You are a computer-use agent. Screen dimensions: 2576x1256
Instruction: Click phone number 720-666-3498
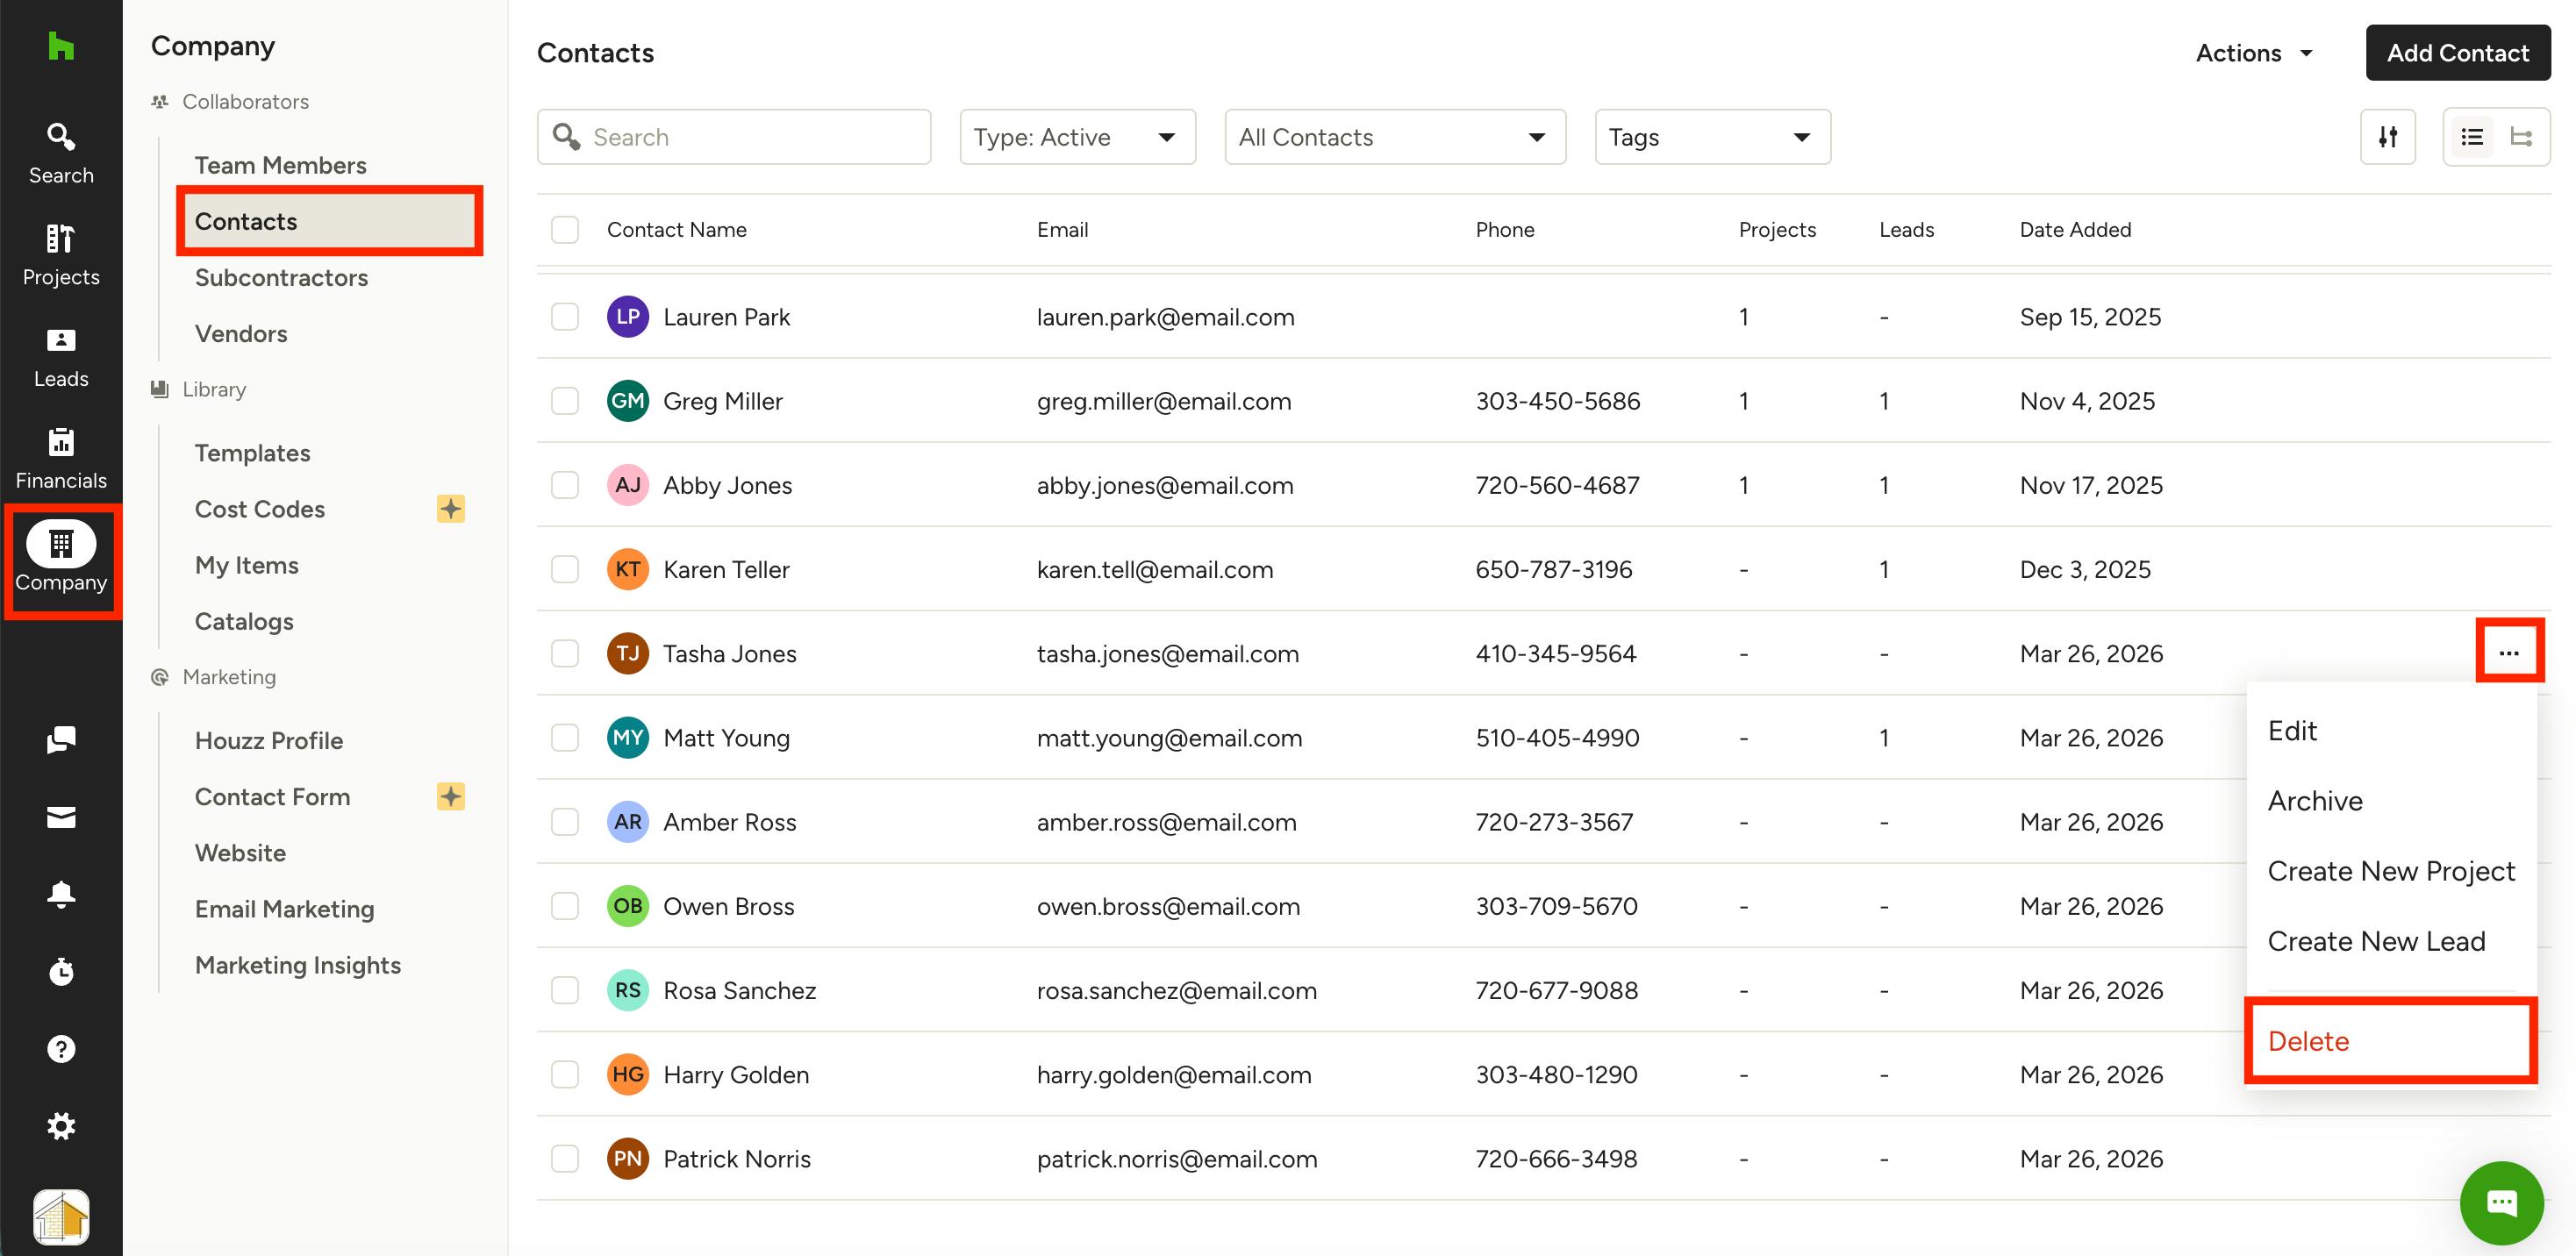(1556, 1159)
